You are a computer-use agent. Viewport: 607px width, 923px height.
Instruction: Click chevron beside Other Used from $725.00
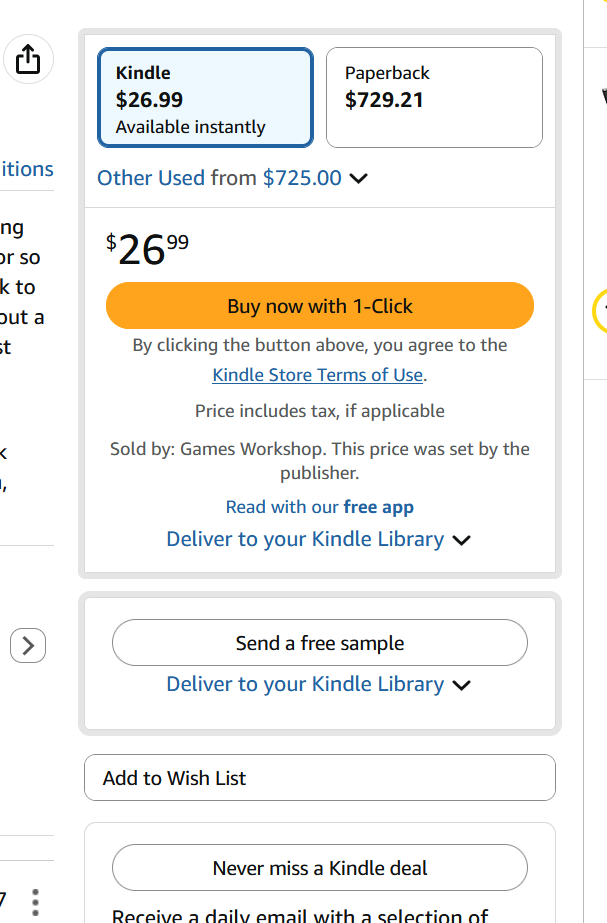click(x=358, y=178)
